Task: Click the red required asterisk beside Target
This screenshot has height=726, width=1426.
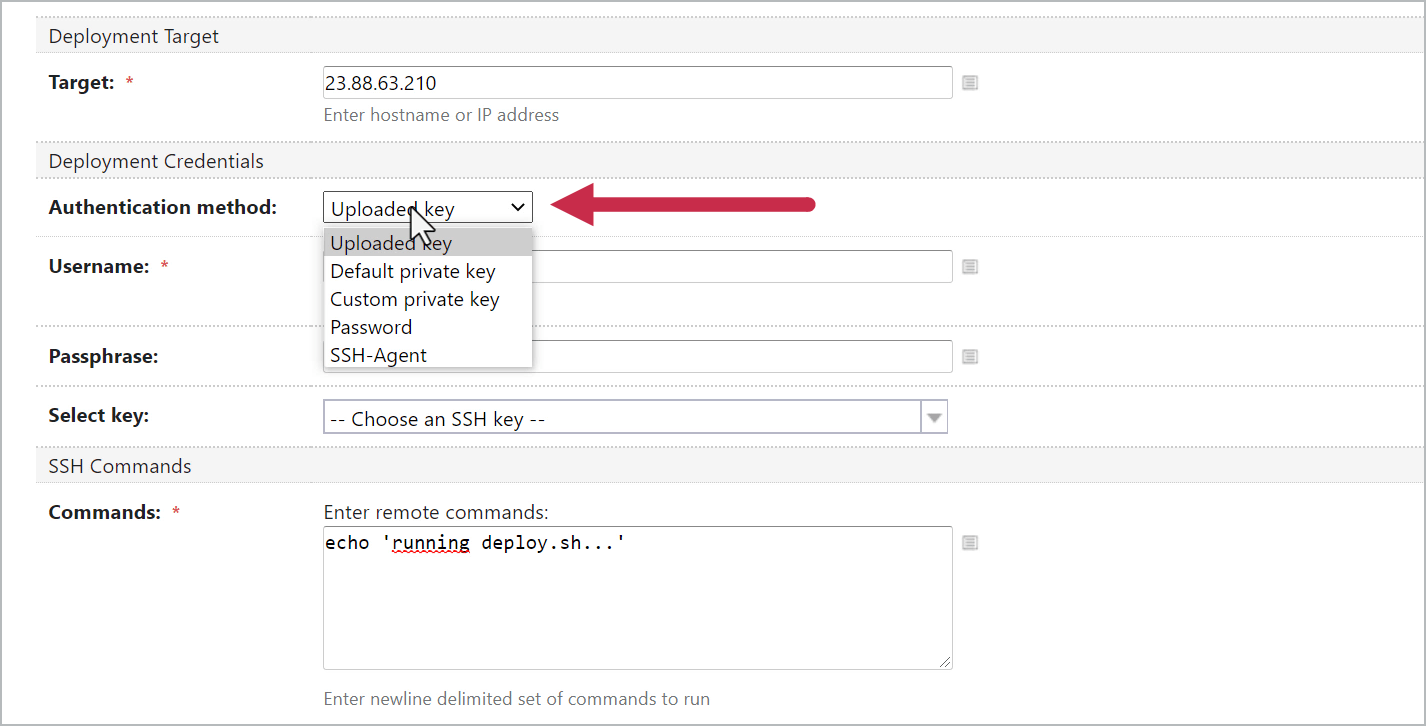Action: [x=128, y=82]
